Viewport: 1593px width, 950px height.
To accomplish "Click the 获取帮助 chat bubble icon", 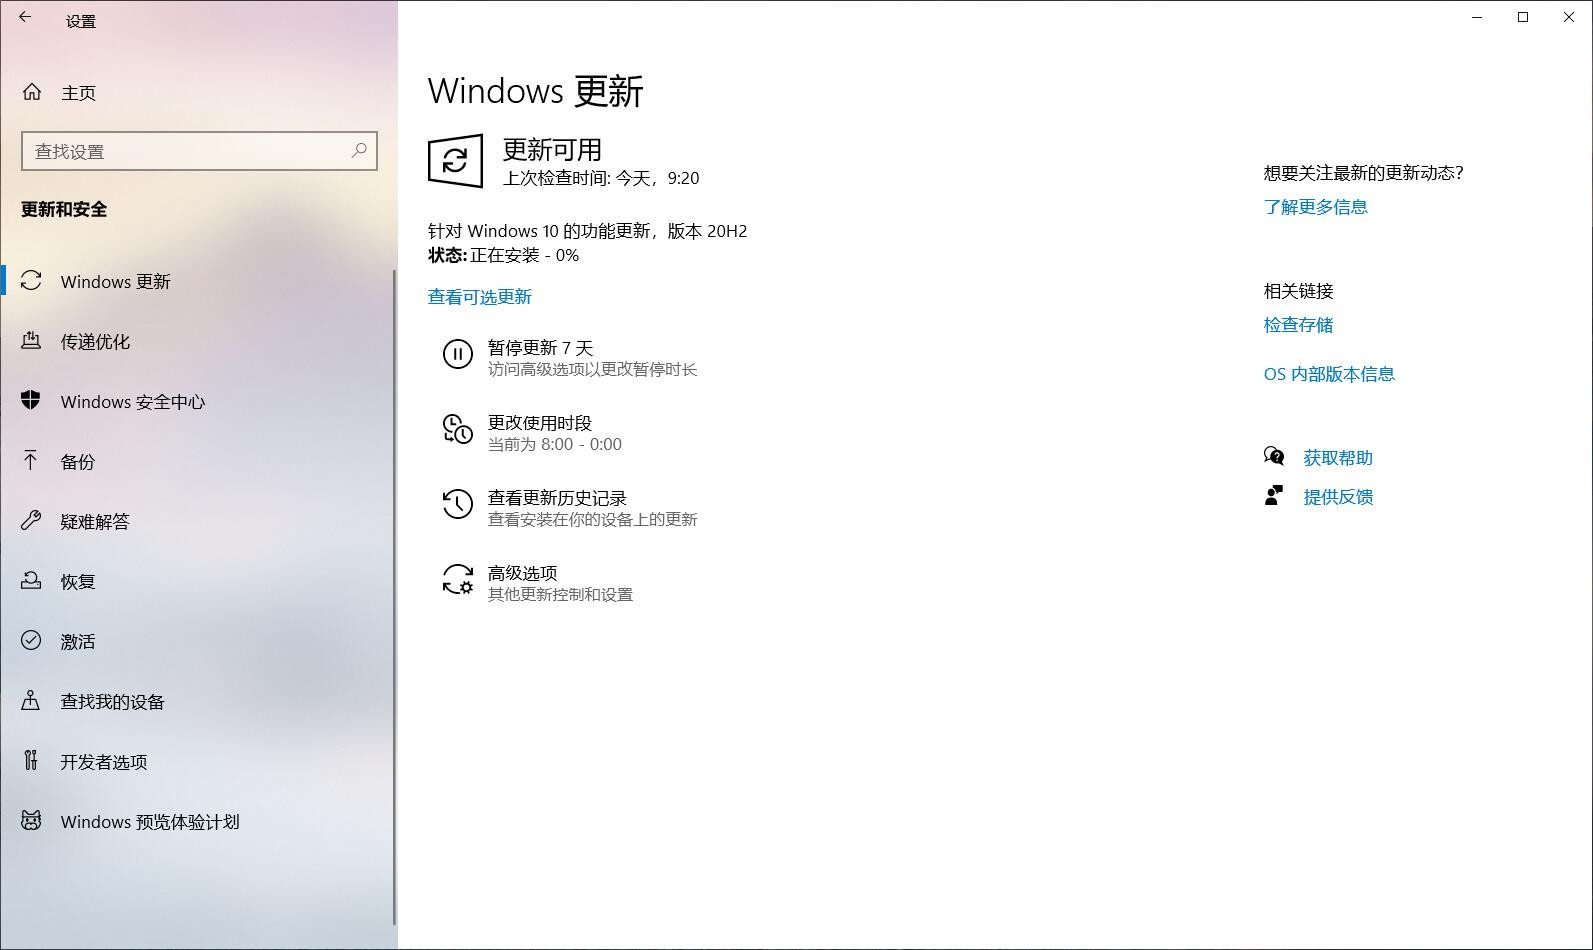I will (1274, 457).
